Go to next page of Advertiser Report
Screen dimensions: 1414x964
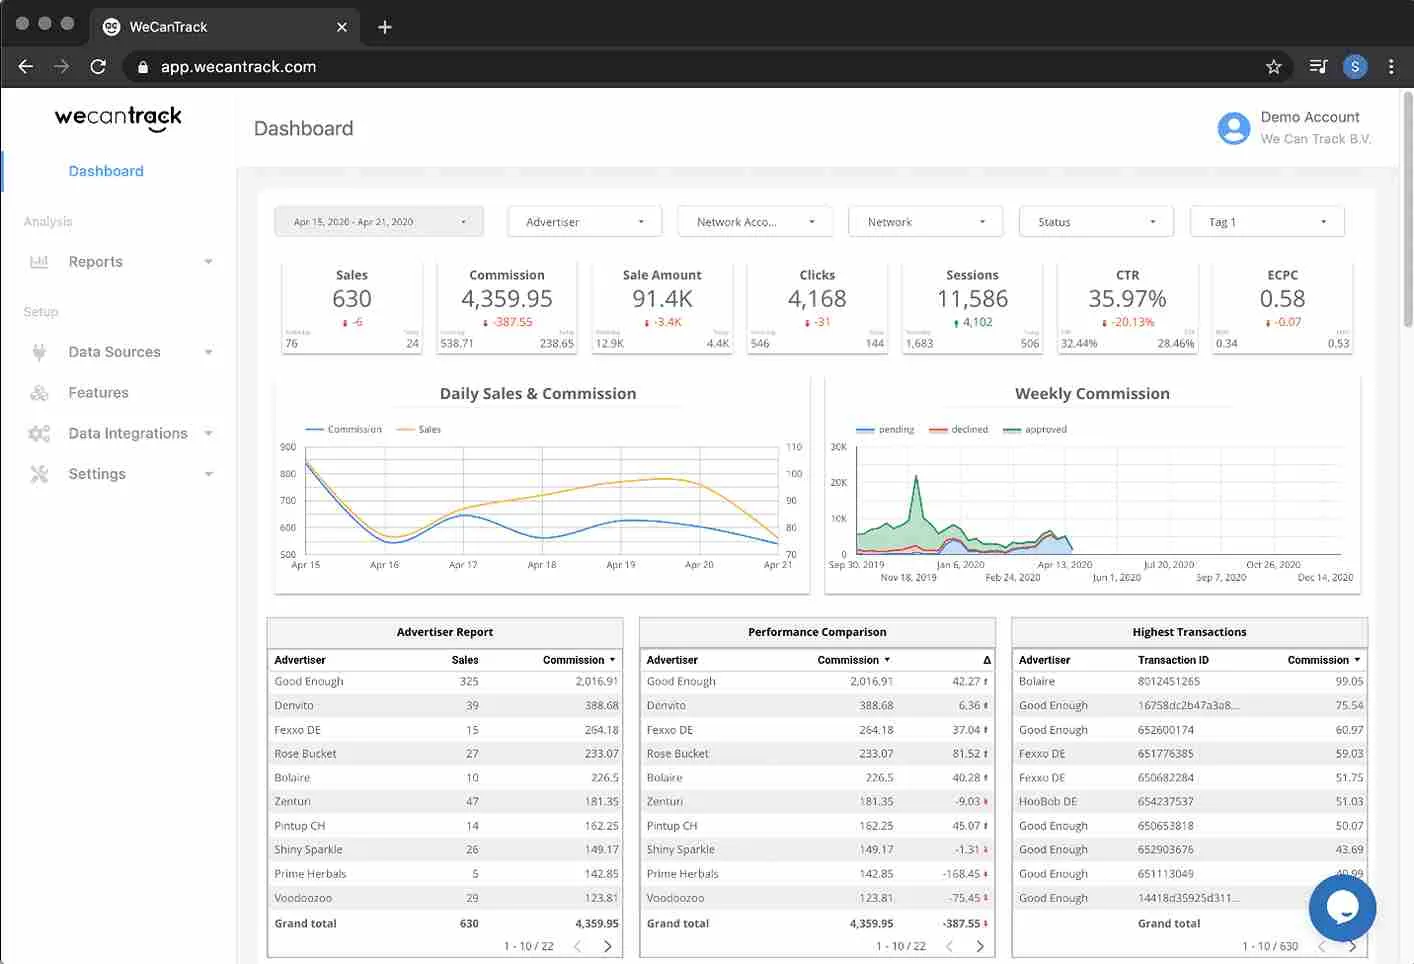click(608, 945)
